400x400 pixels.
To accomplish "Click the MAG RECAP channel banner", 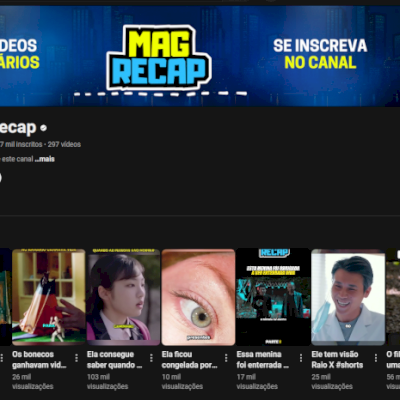I will click(x=200, y=56).
